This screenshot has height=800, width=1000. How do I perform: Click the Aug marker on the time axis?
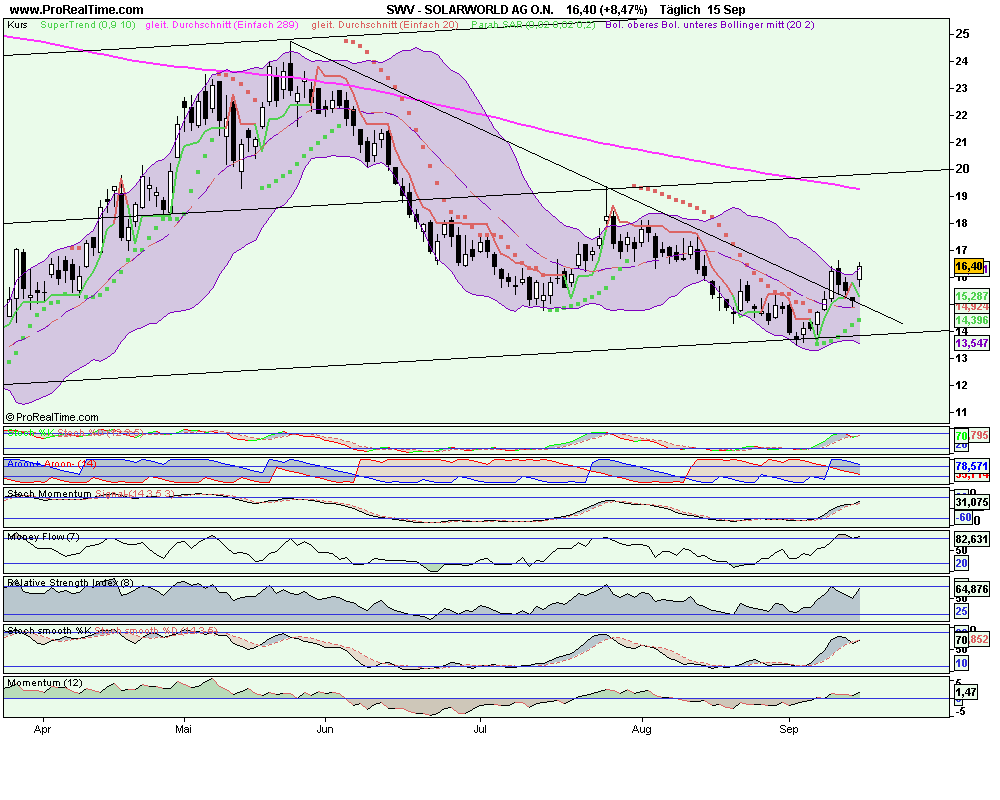[642, 730]
